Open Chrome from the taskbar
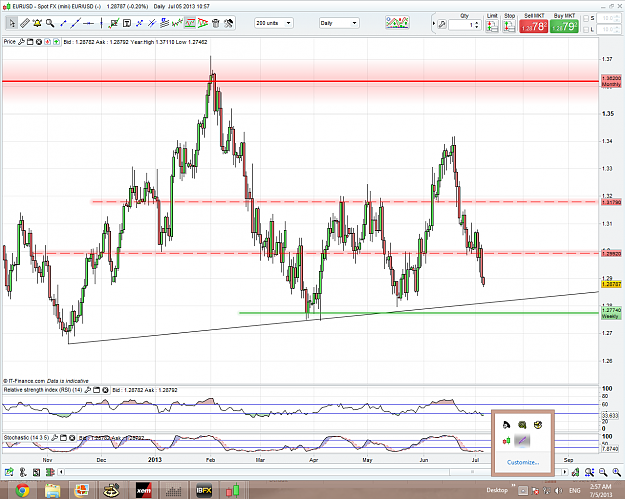Image resolution: width=625 pixels, height=499 pixels. point(22,490)
